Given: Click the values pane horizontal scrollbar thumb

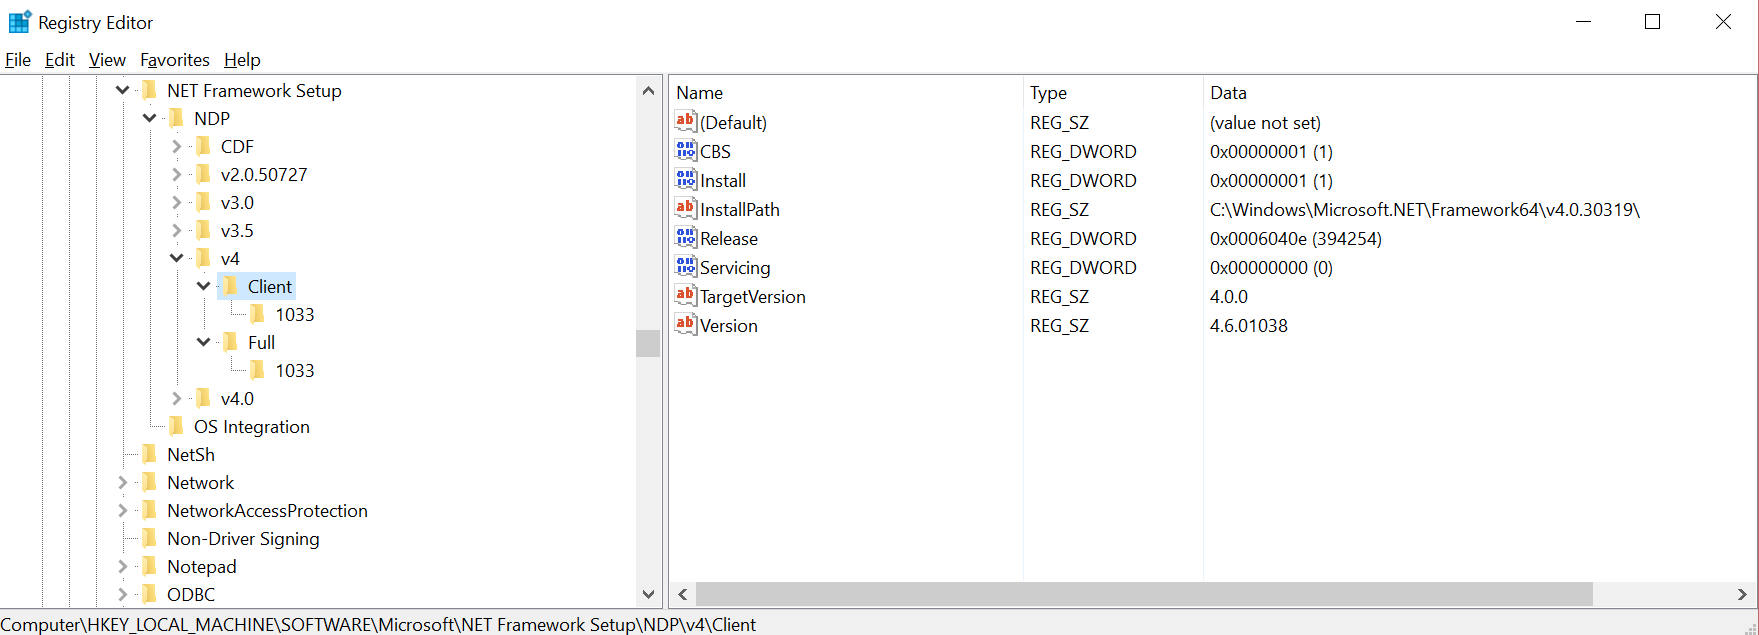Looking at the screenshot, I should (x=1144, y=594).
